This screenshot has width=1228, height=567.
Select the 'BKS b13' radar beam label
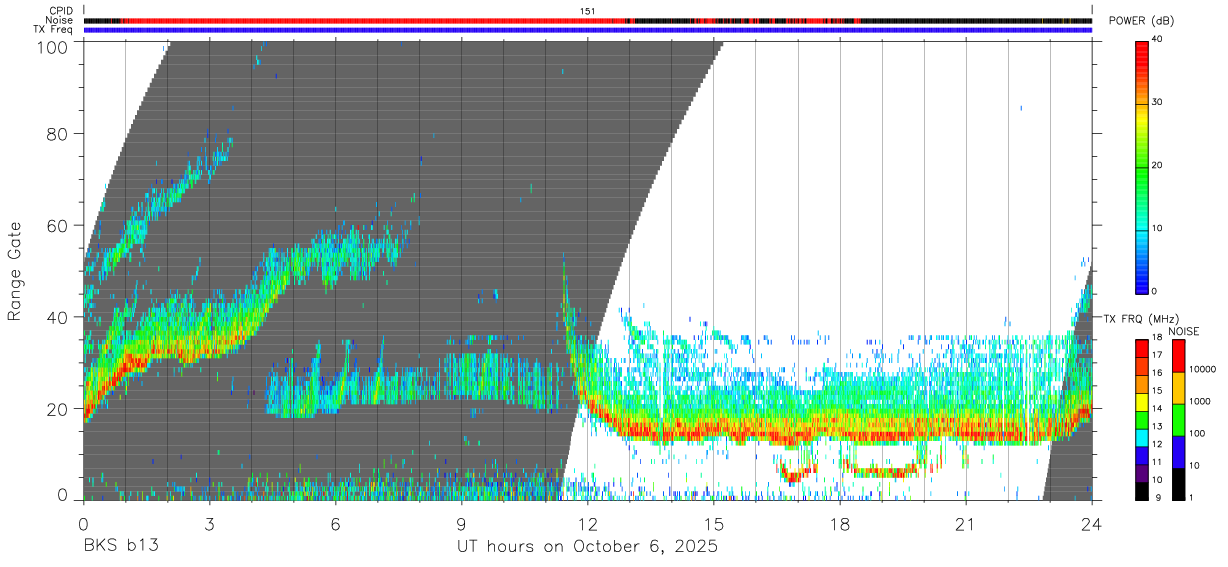[x=121, y=546]
